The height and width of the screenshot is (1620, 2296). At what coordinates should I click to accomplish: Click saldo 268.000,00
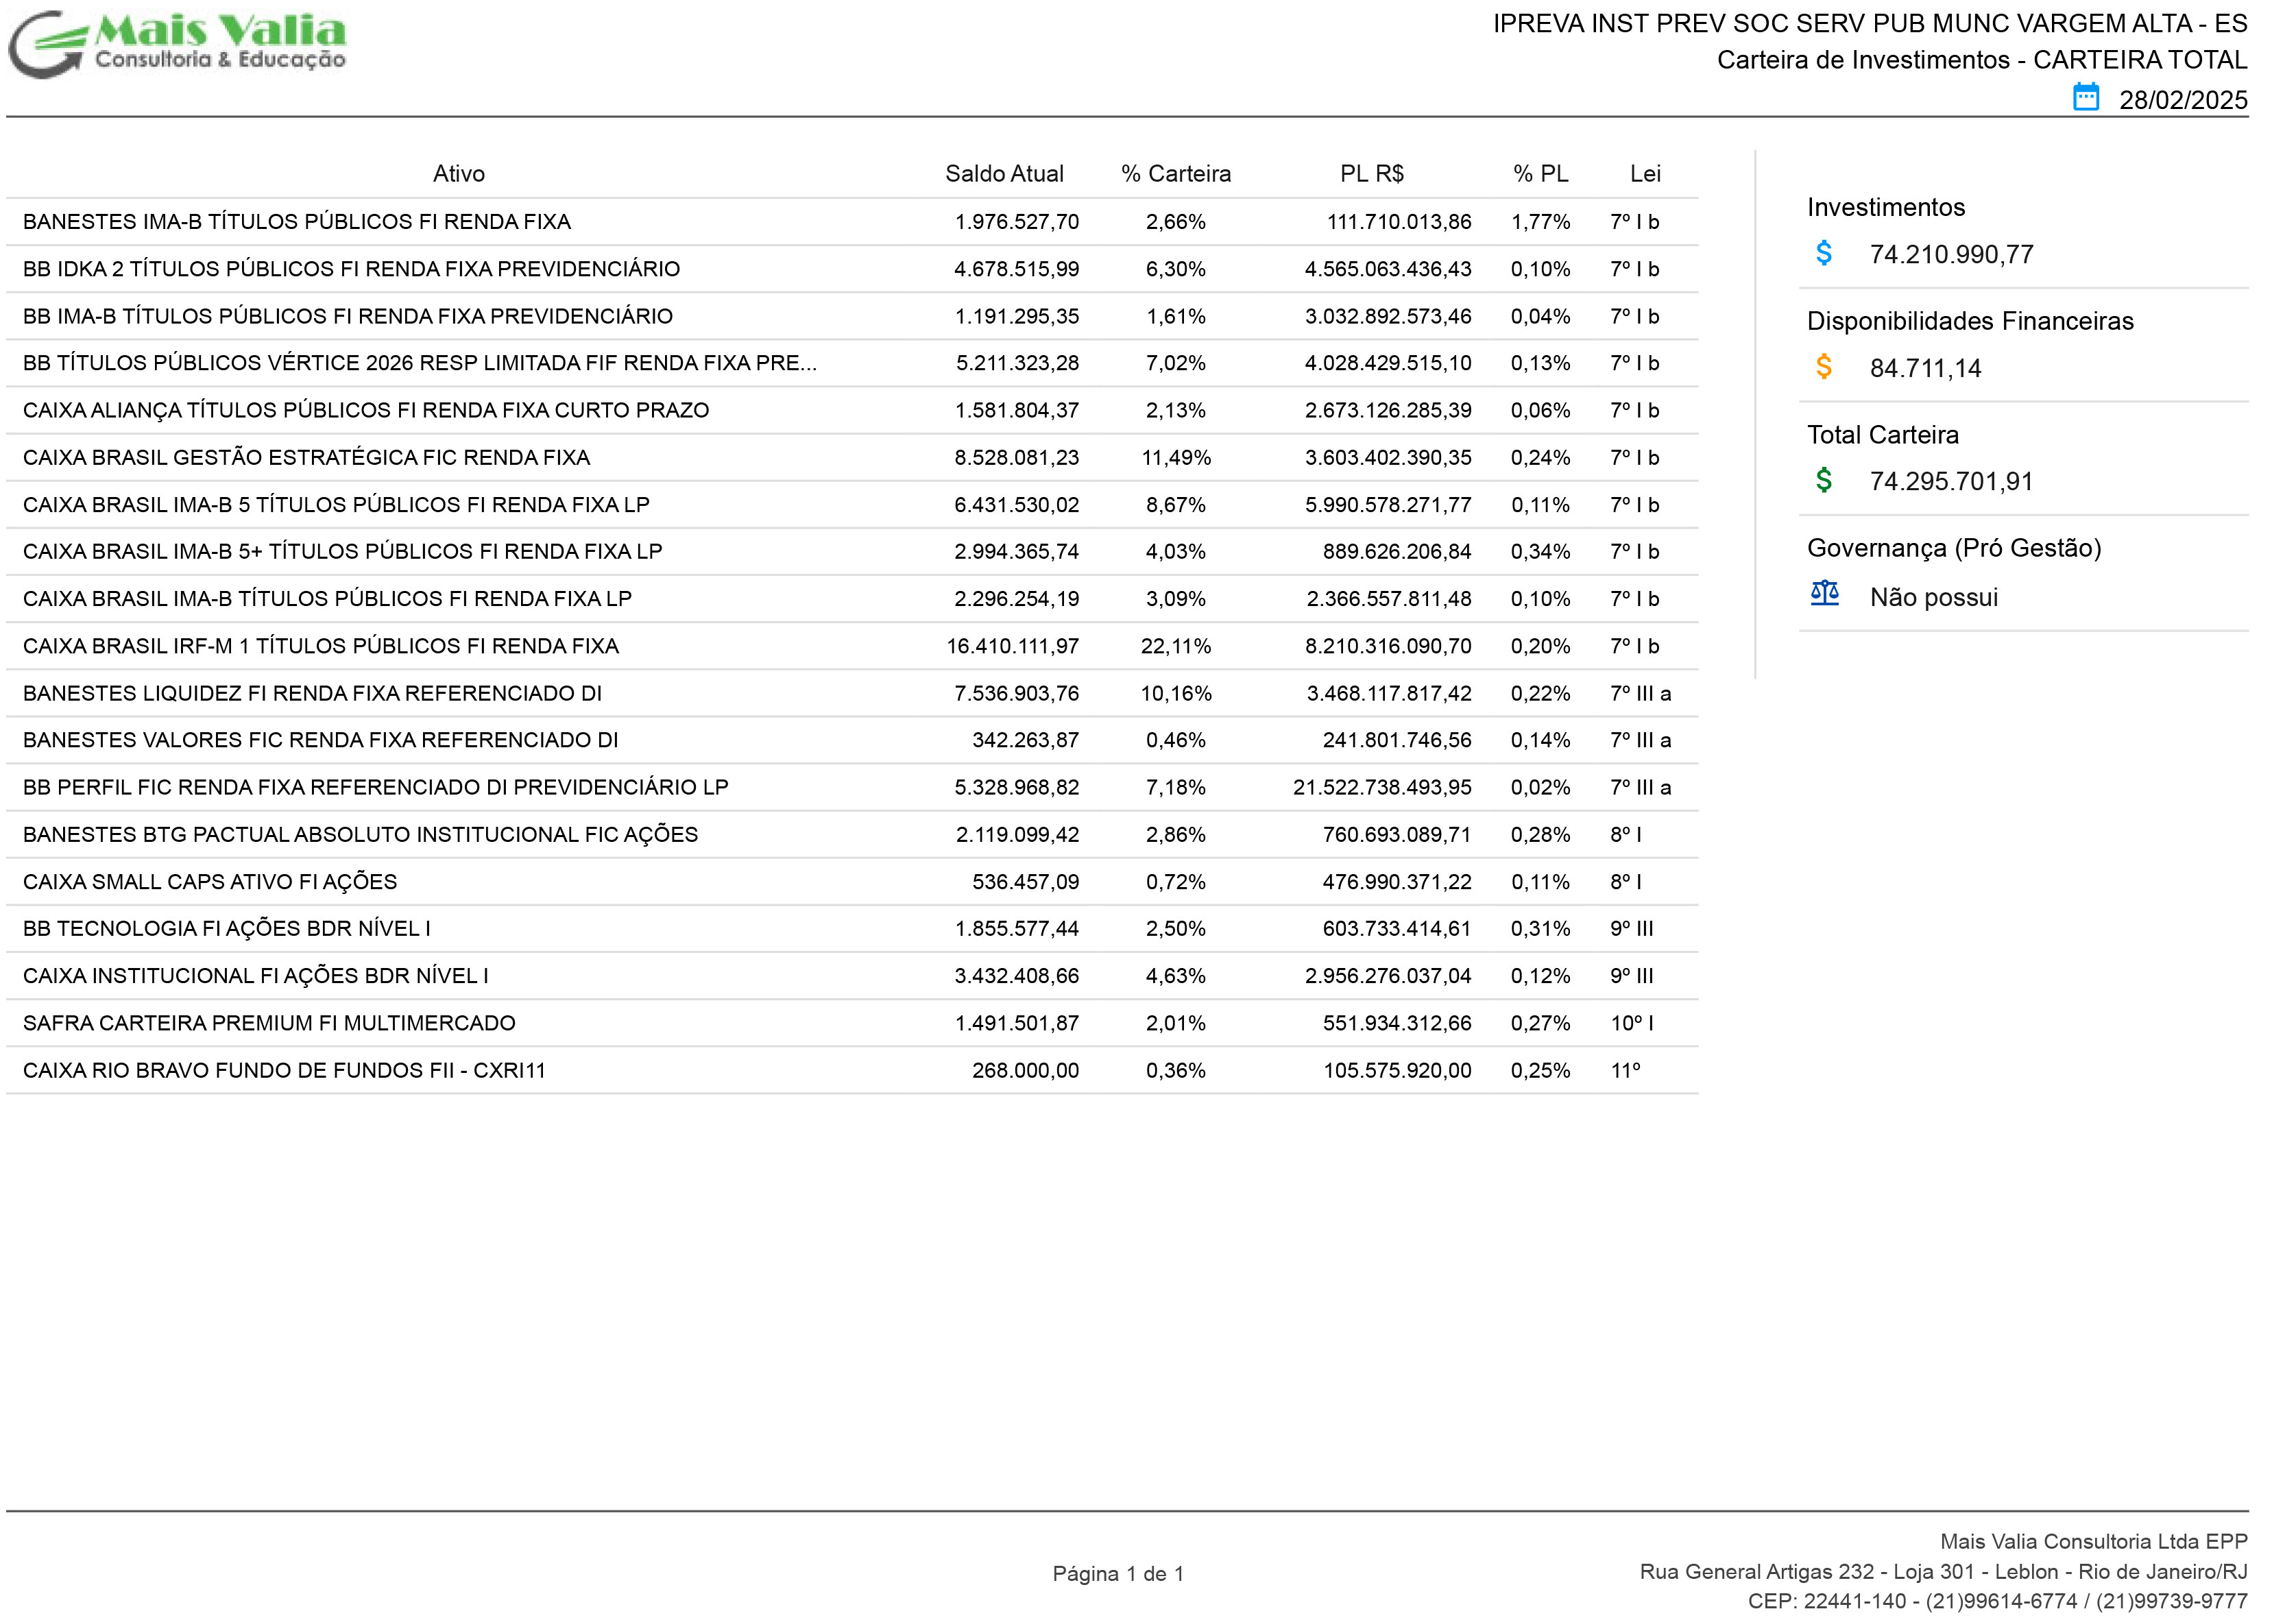pos(1026,1070)
